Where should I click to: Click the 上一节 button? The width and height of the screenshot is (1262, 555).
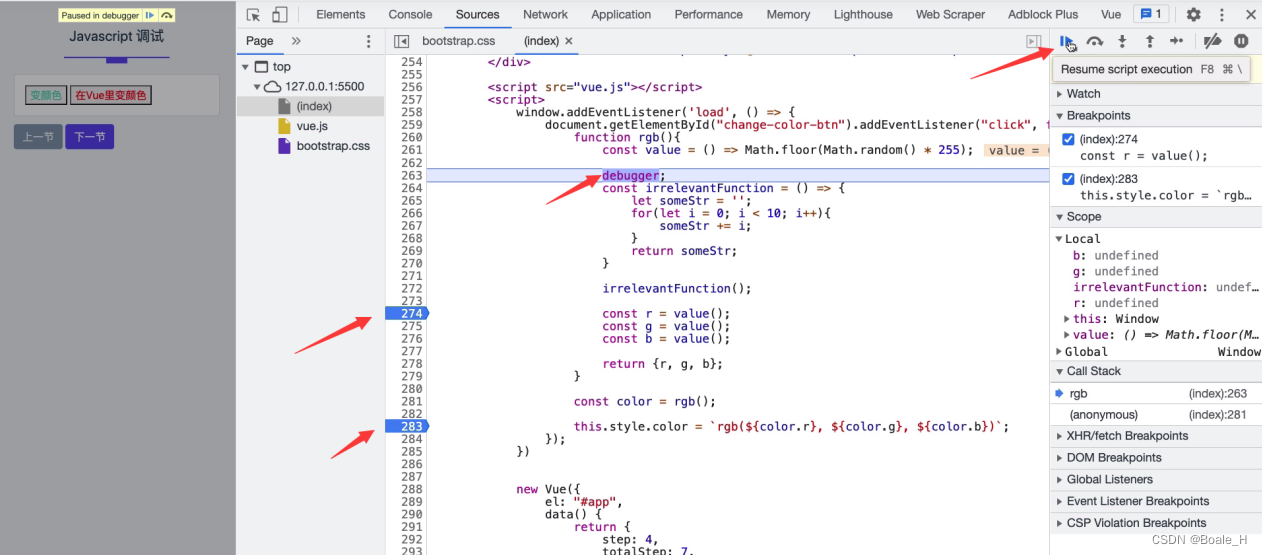coord(38,137)
